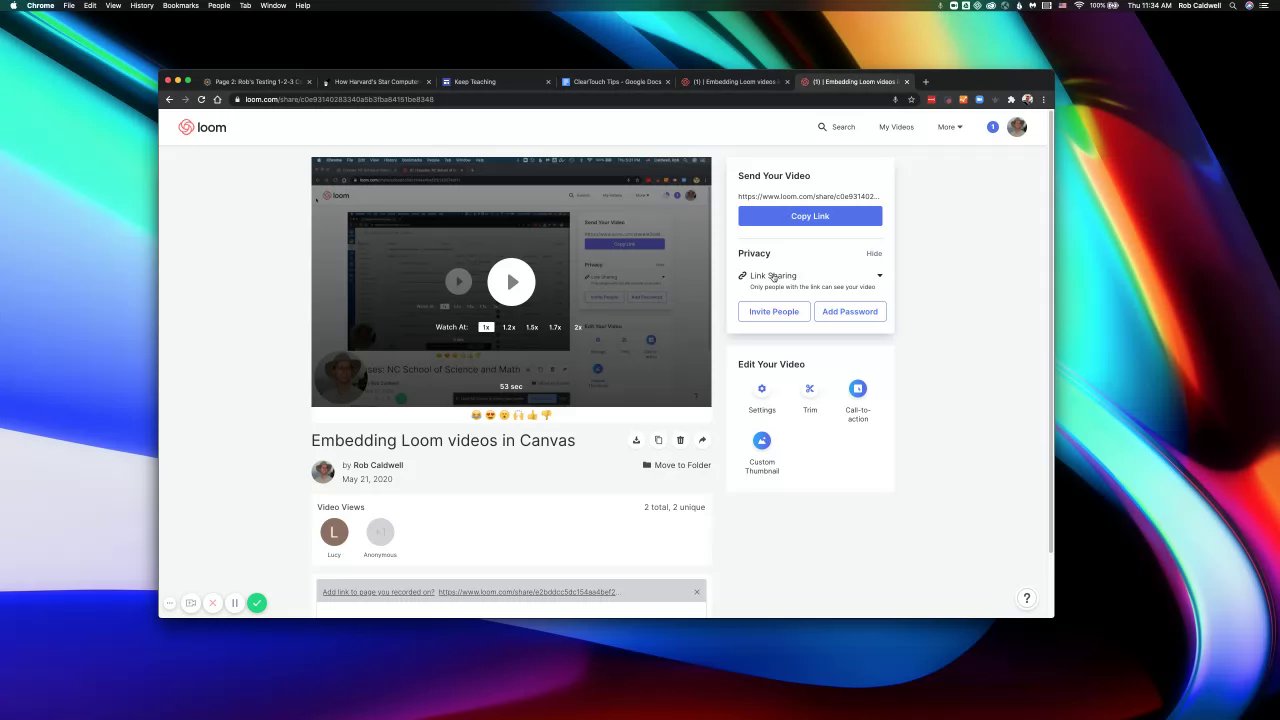Hide the Privacy section
The height and width of the screenshot is (720, 1280).
(x=874, y=253)
